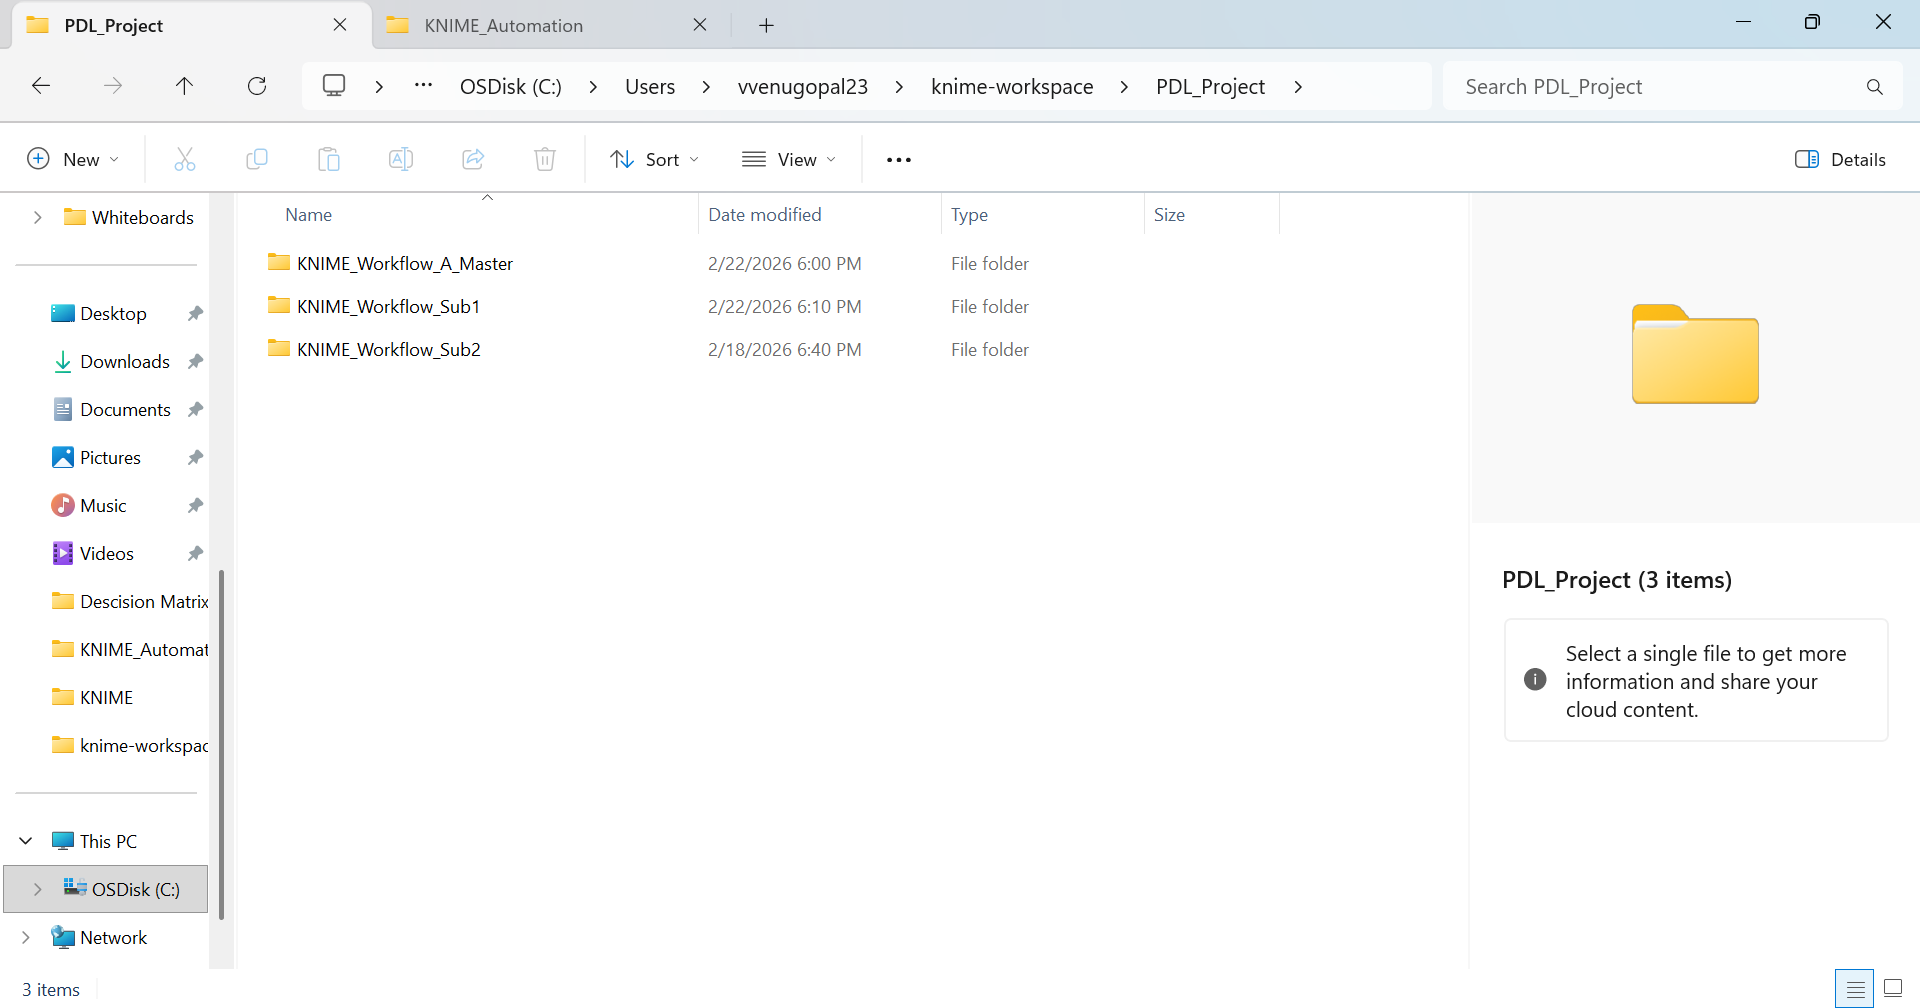This screenshot has width=1920, height=1008.
Task: Refresh the current folder view
Action: 257,86
